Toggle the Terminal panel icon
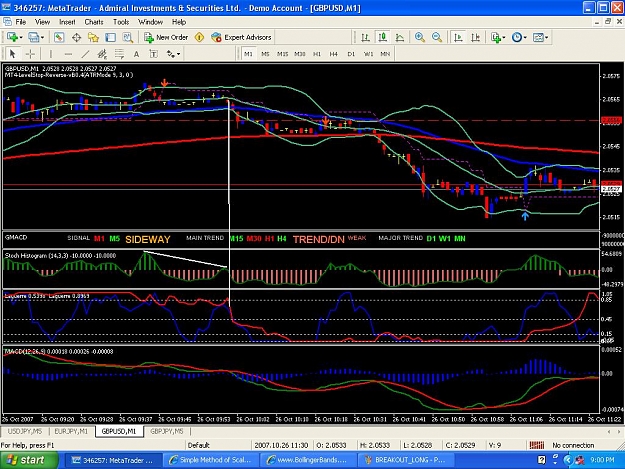625x469 pixels. [110, 37]
